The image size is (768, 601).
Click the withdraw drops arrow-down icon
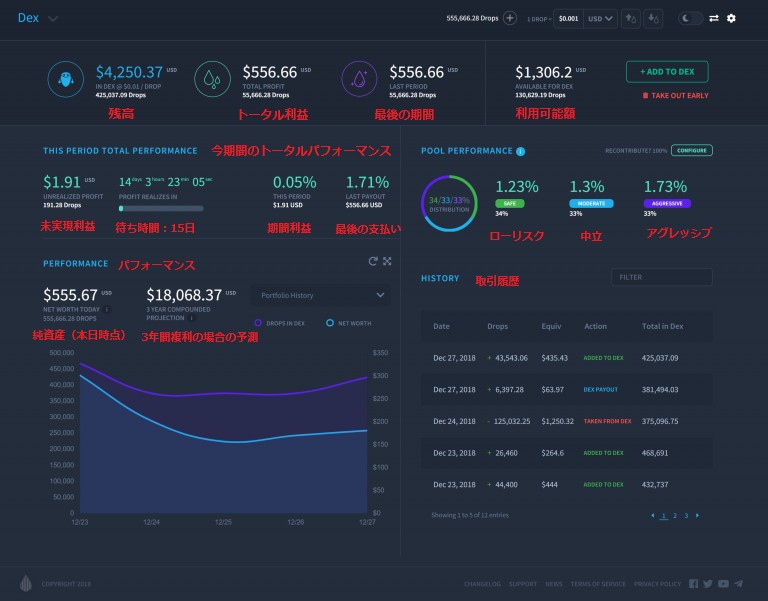(653, 18)
